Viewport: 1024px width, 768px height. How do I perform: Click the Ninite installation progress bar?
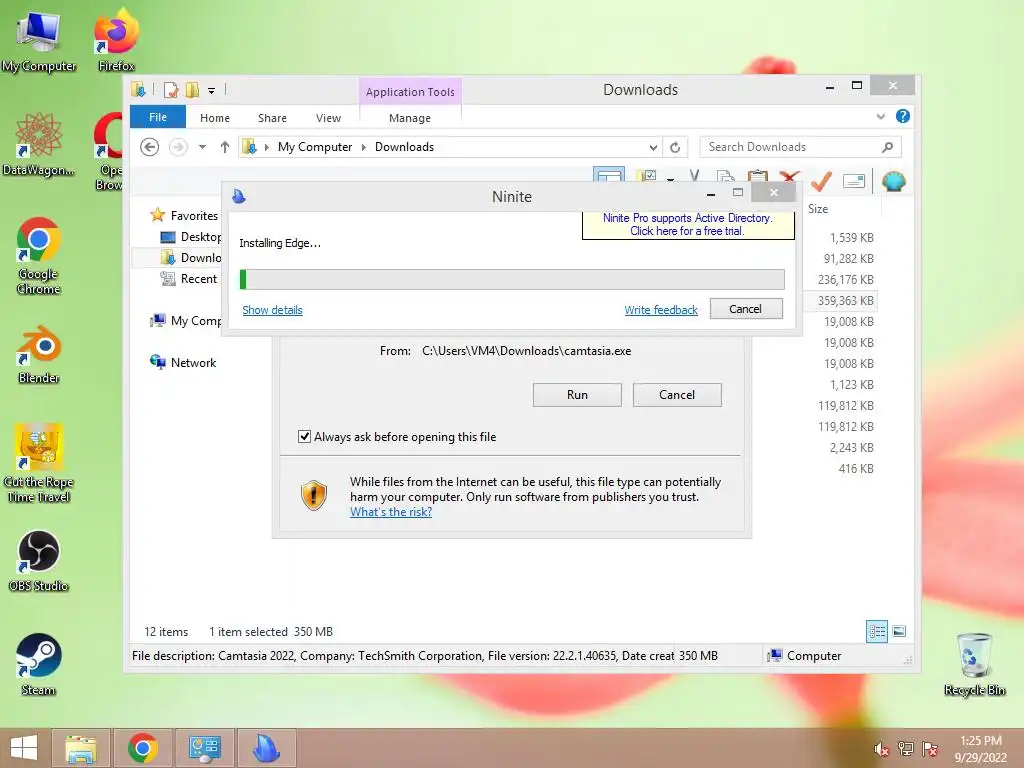point(512,280)
